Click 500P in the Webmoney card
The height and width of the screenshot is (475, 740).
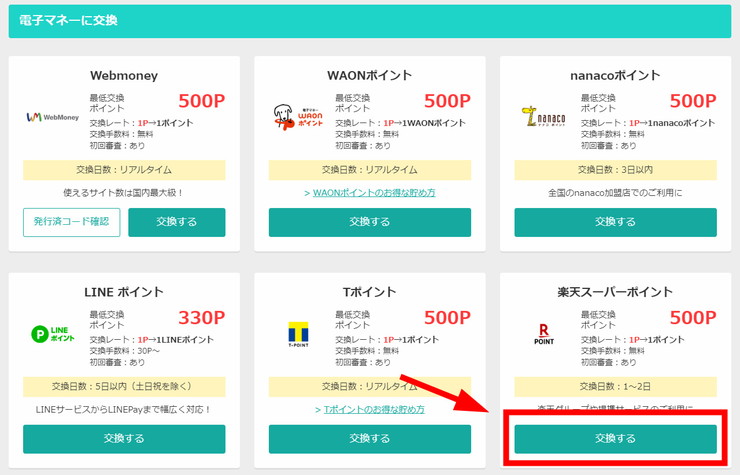pos(202,101)
